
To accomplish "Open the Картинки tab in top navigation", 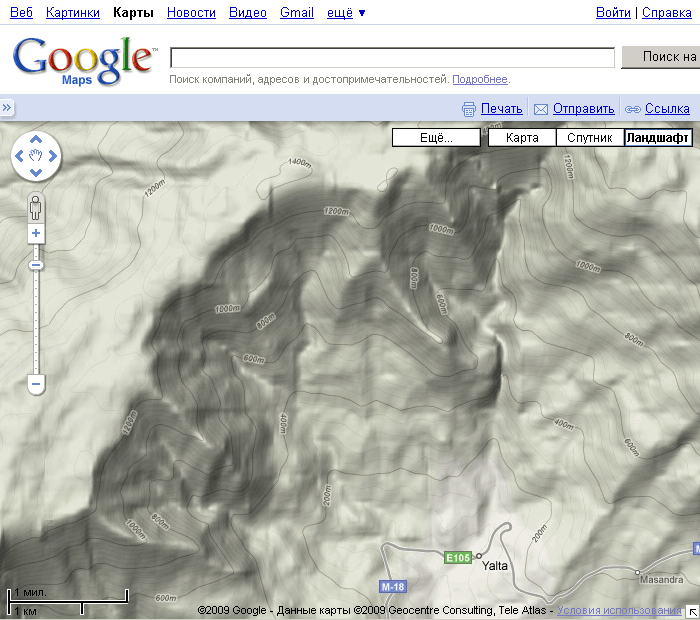I will 73,13.
